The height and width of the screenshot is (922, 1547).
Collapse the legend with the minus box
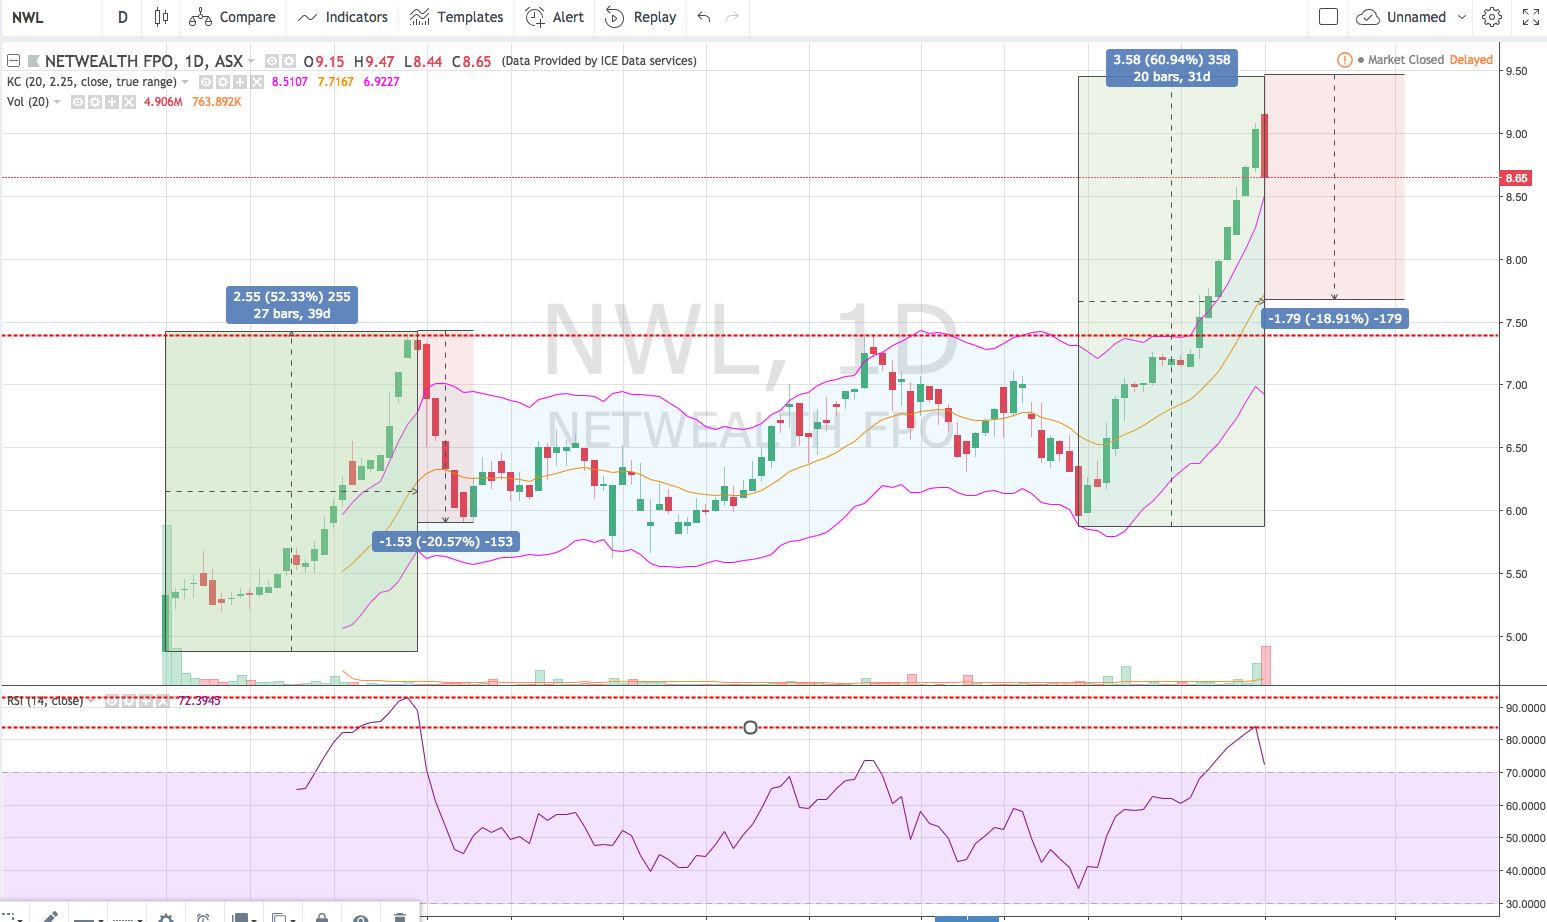tap(13, 61)
